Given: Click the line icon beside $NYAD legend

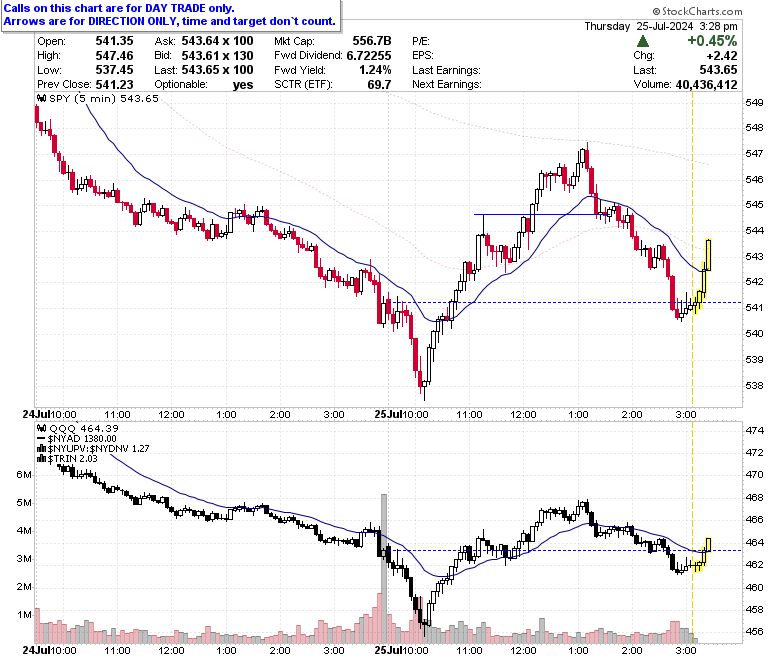Looking at the screenshot, I should [41, 439].
